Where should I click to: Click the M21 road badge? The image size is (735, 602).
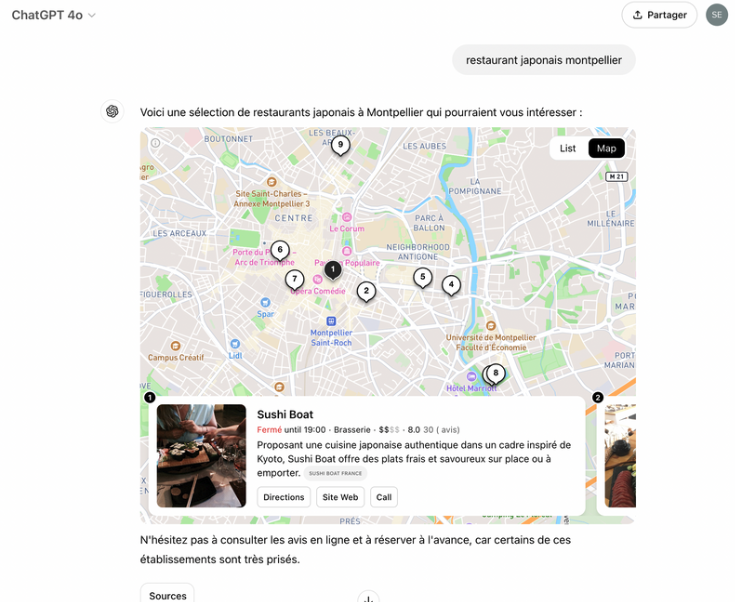616,177
